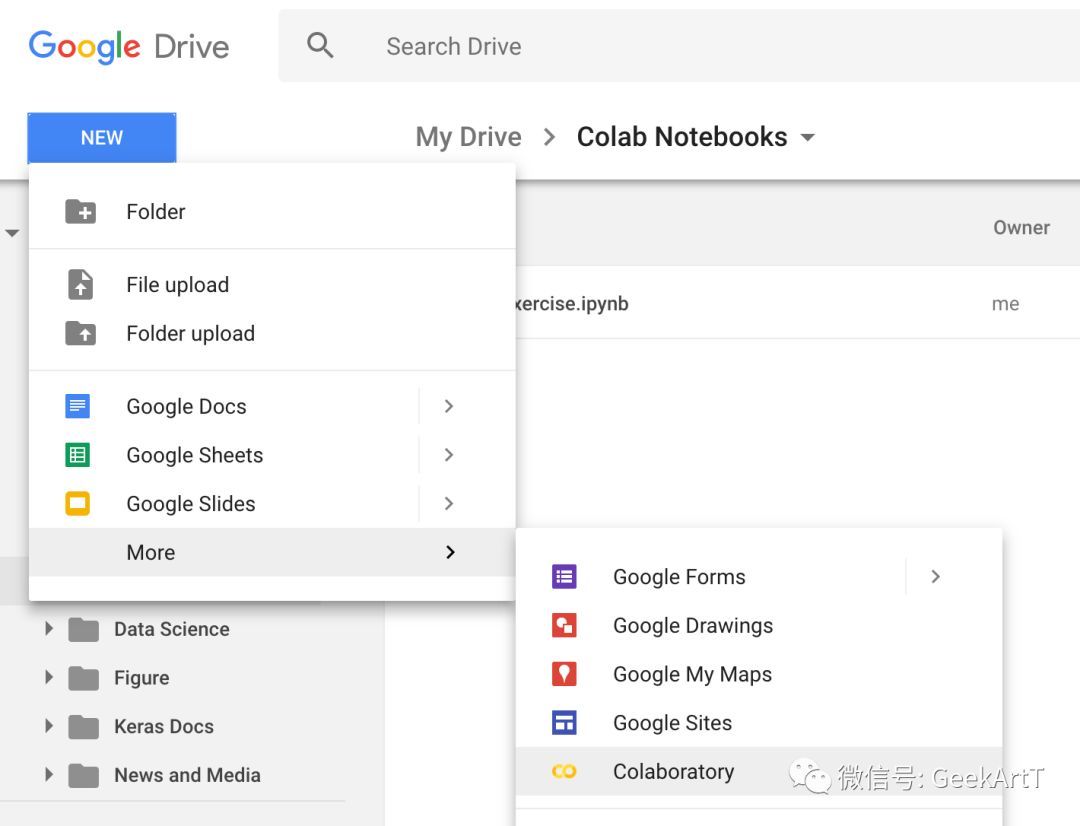Select Folder upload menu entry
Screen dimensions: 1080x826
(x=190, y=334)
